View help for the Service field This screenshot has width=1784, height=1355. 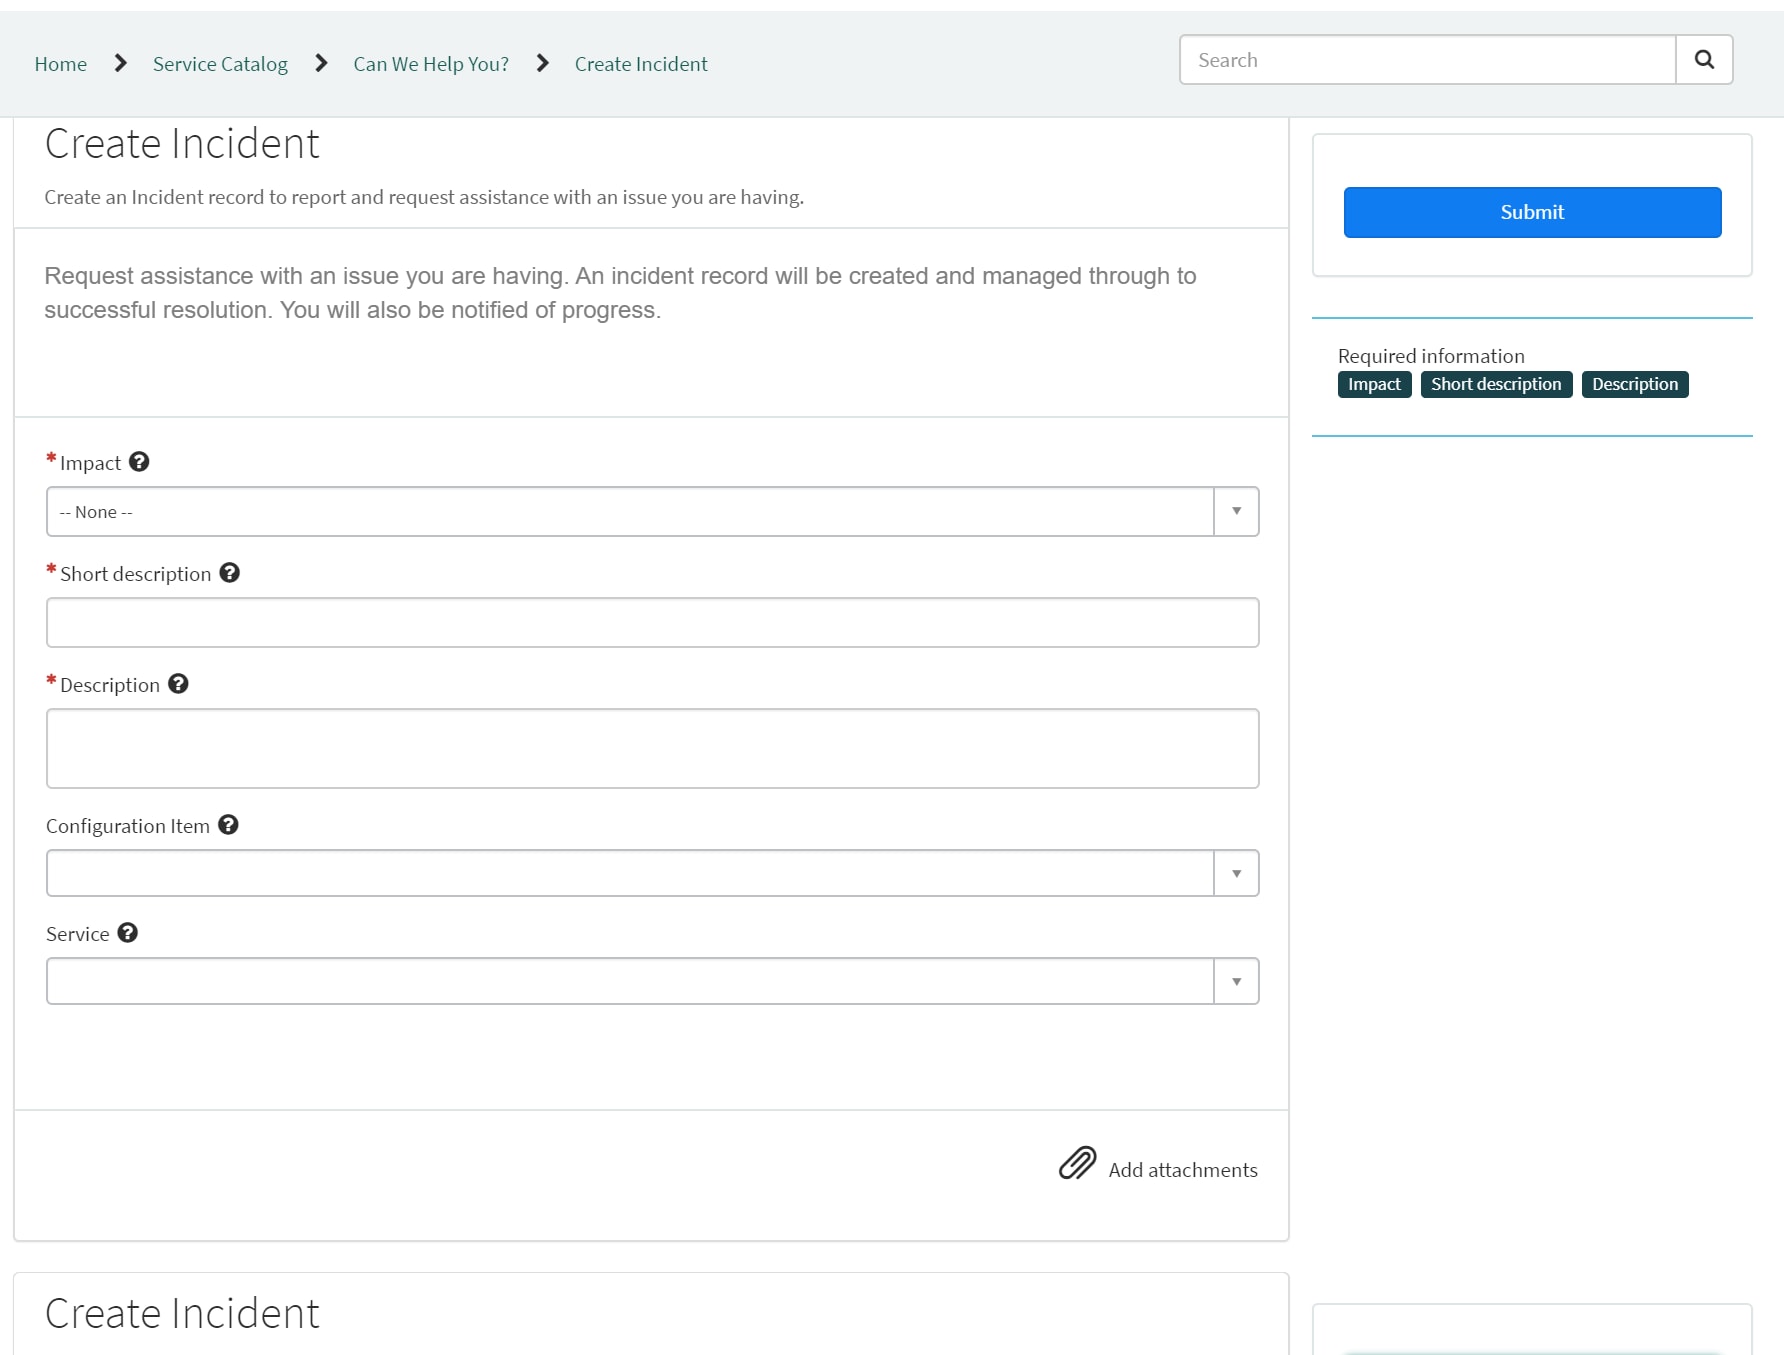[x=127, y=933]
